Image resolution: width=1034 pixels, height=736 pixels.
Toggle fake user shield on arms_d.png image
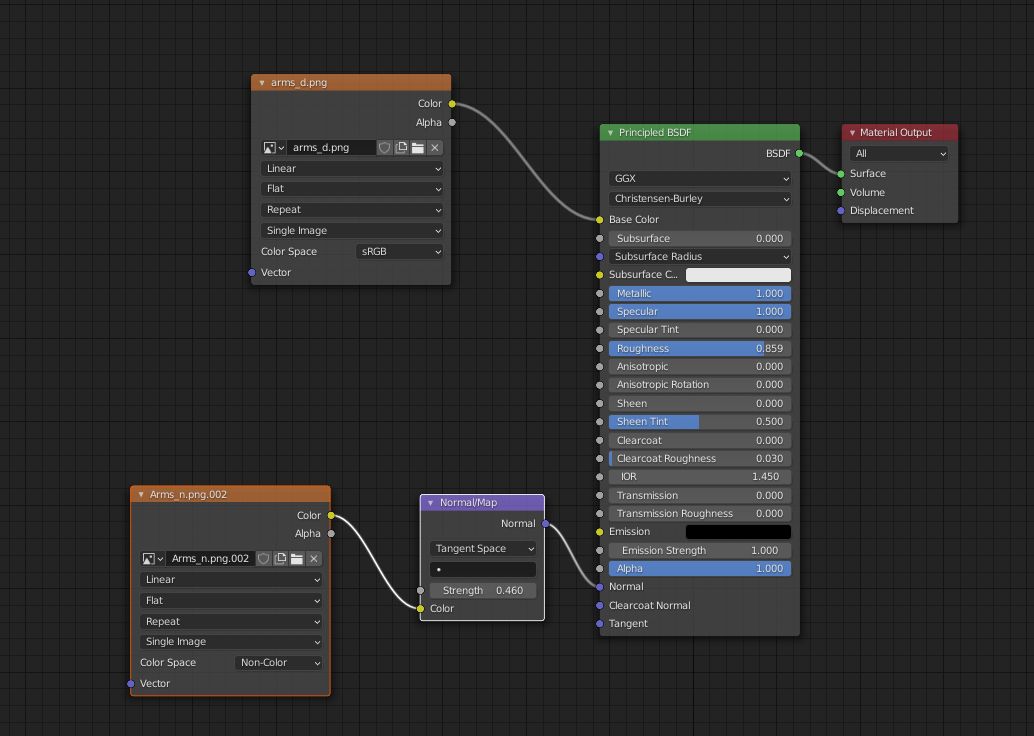coord(384,148)
